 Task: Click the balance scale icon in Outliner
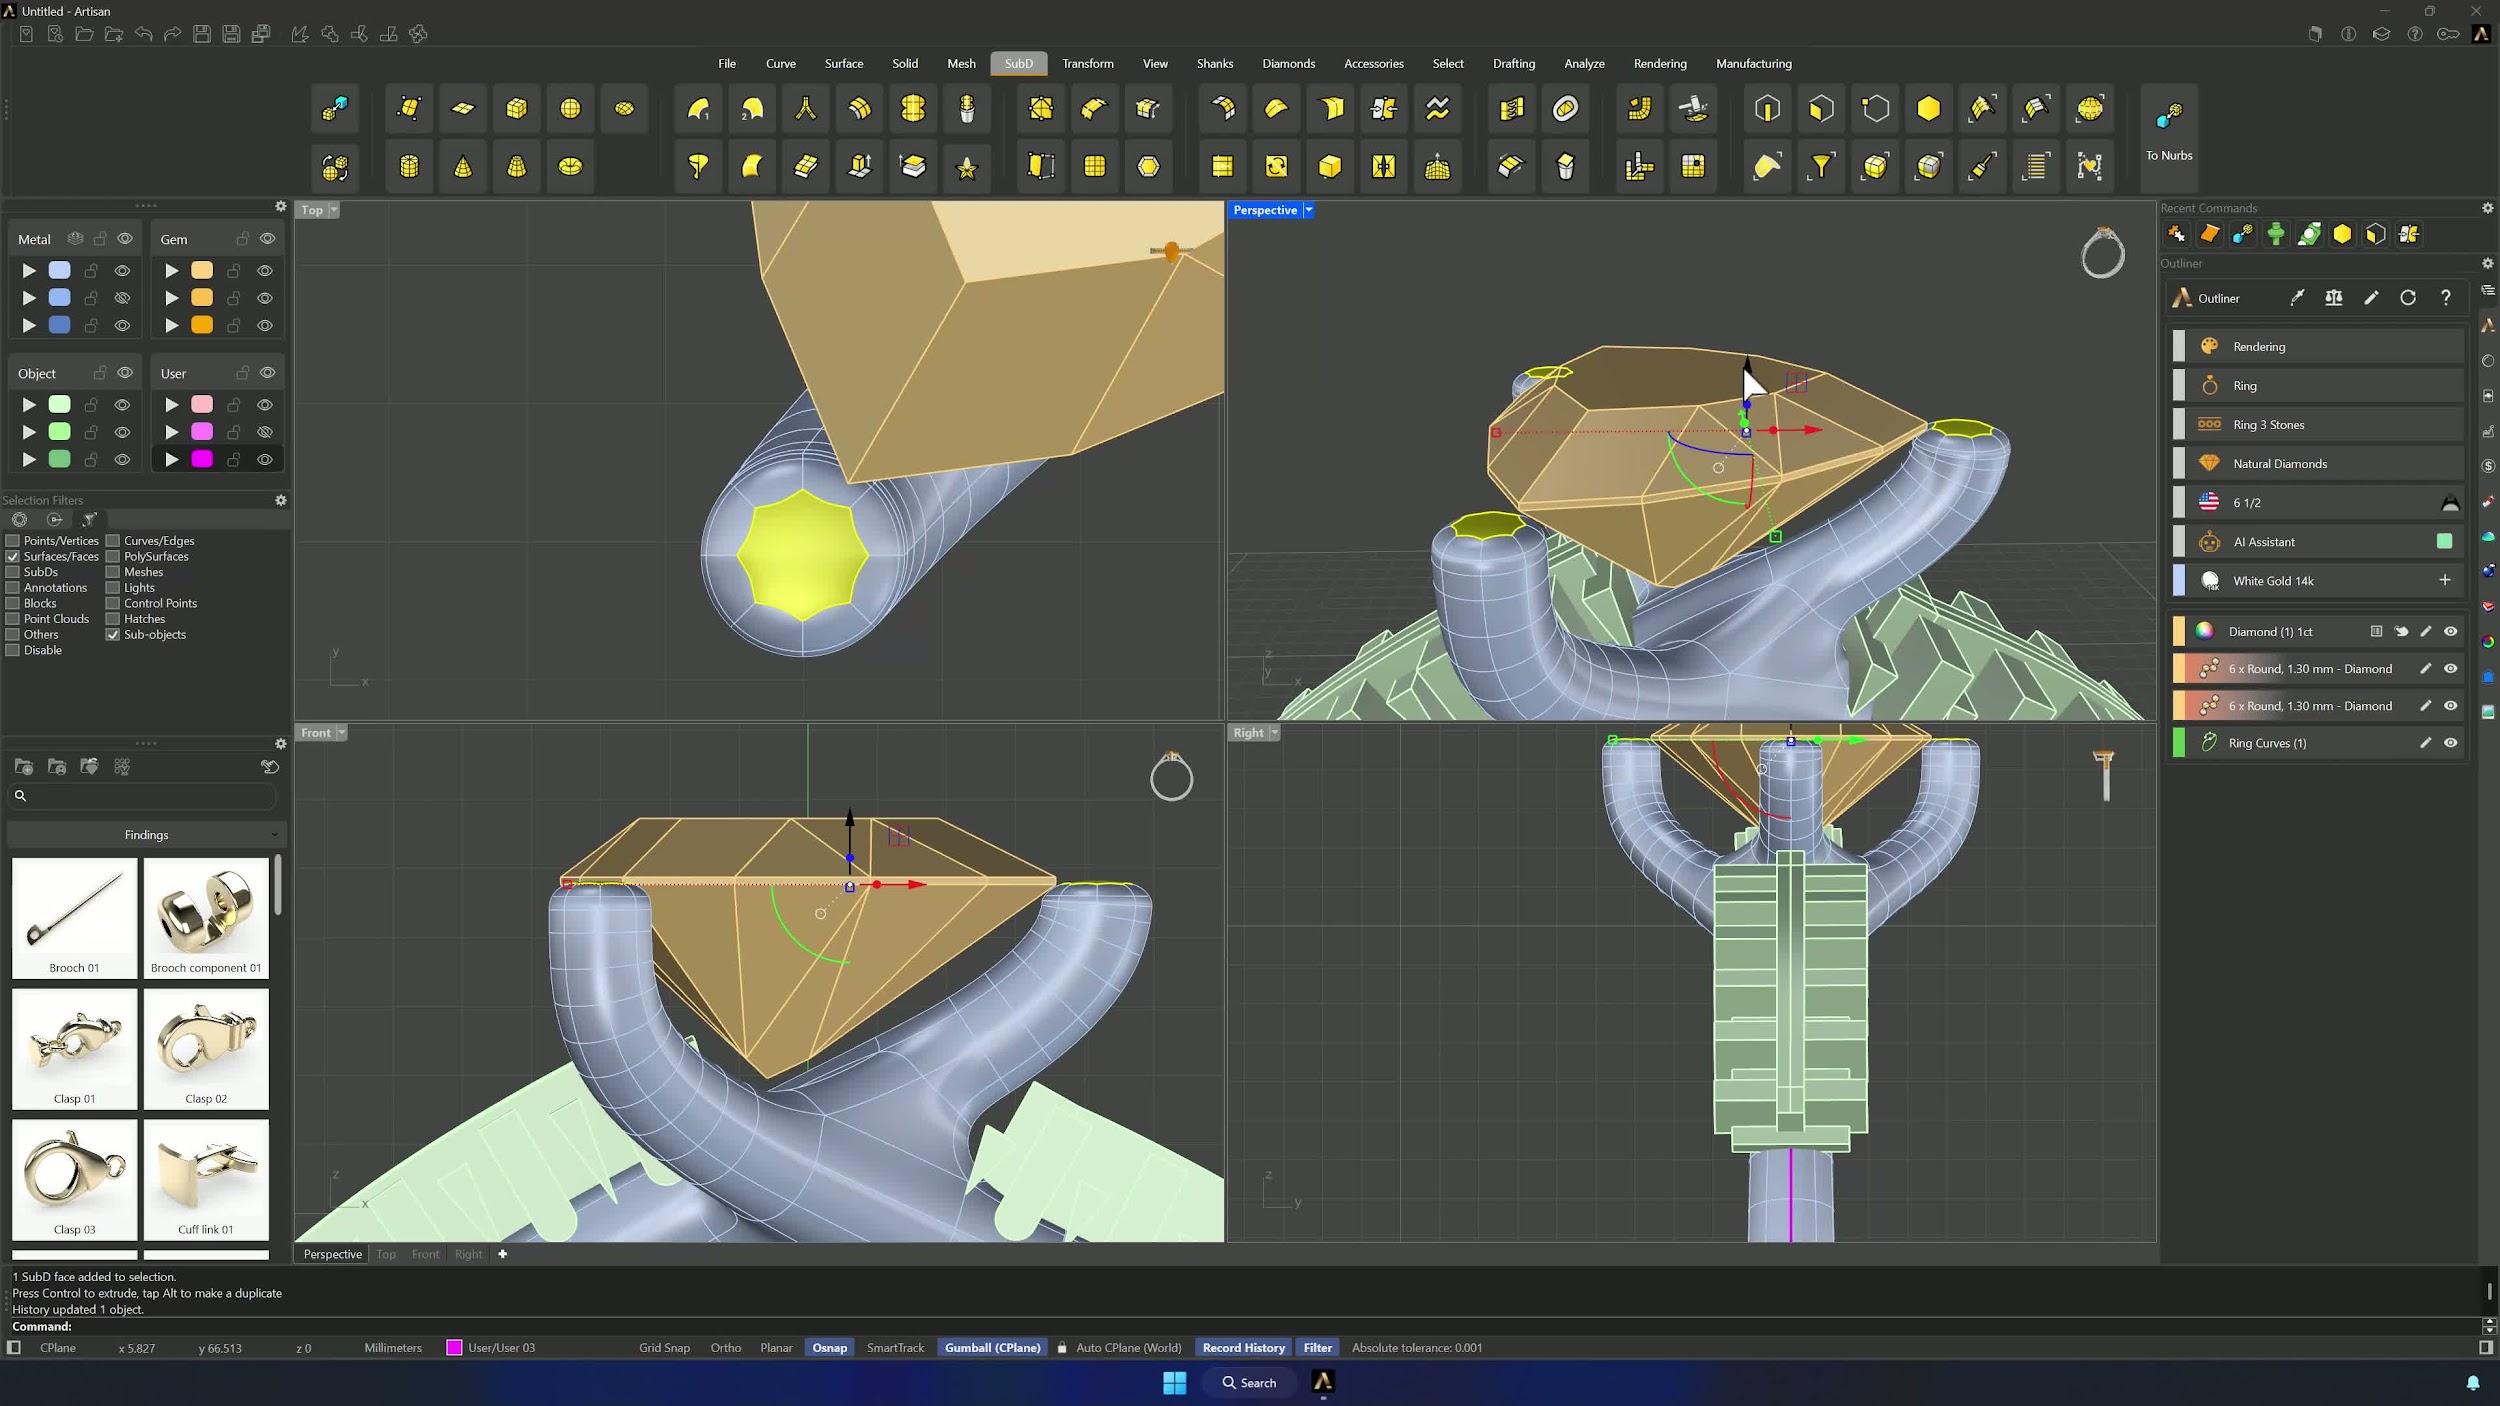pyautogui.click(x=2334, y=298)
